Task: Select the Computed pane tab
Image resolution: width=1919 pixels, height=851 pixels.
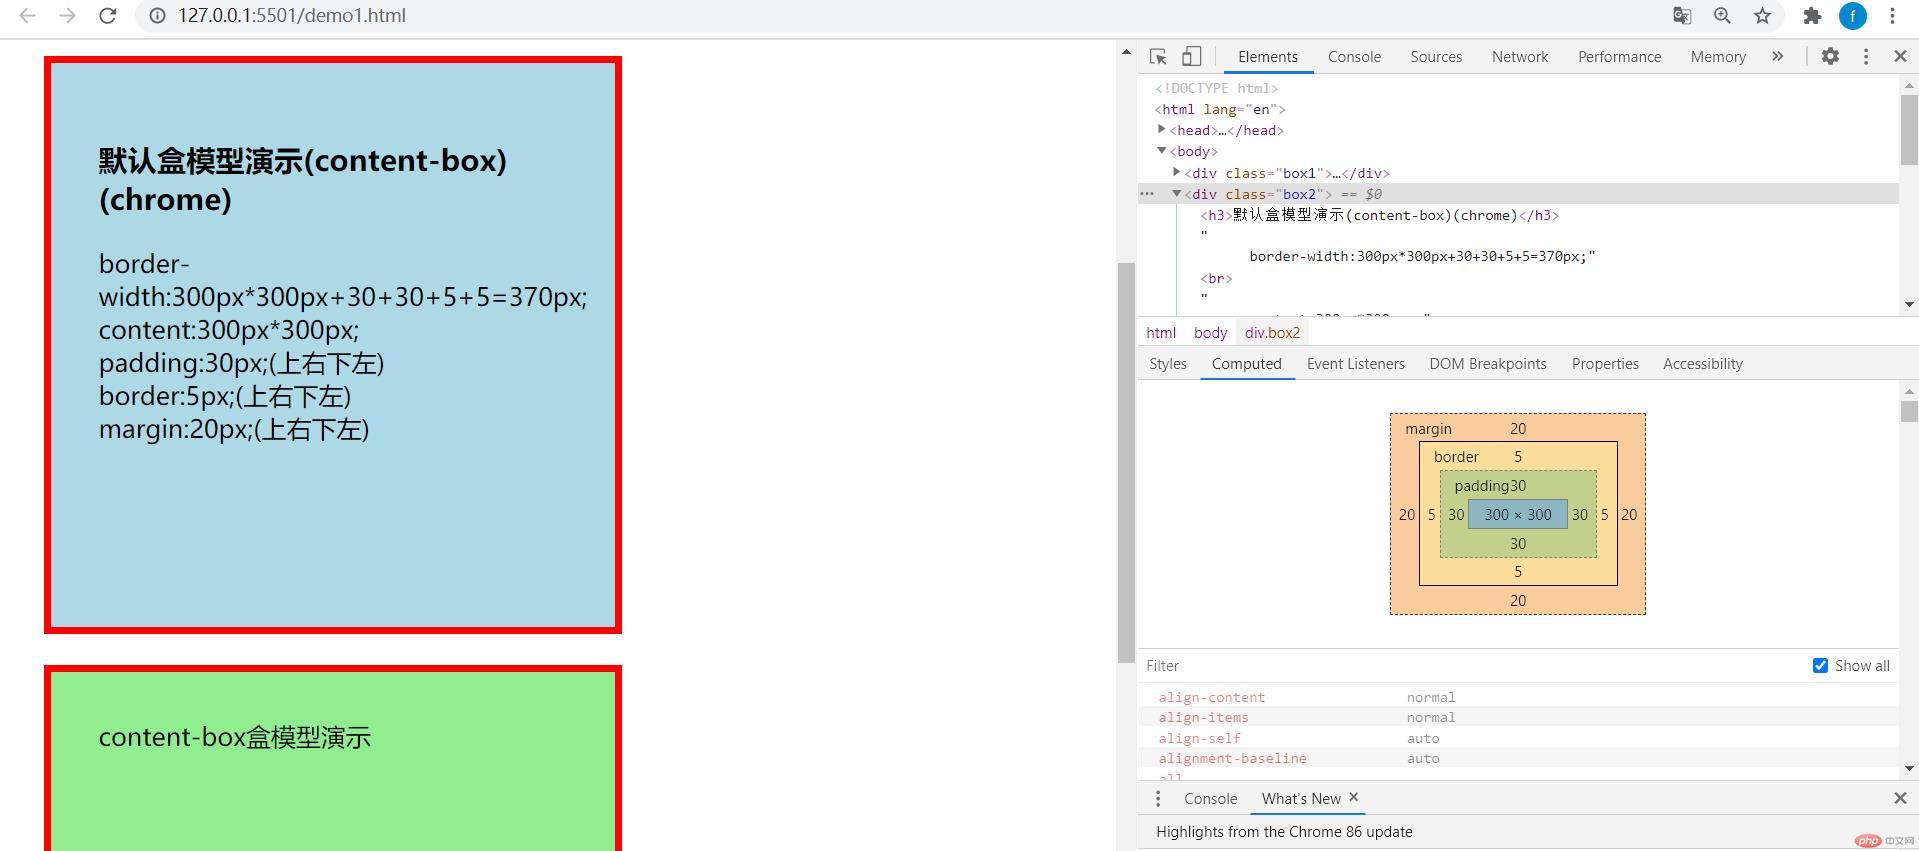Action: click(x=1246, y=364)
